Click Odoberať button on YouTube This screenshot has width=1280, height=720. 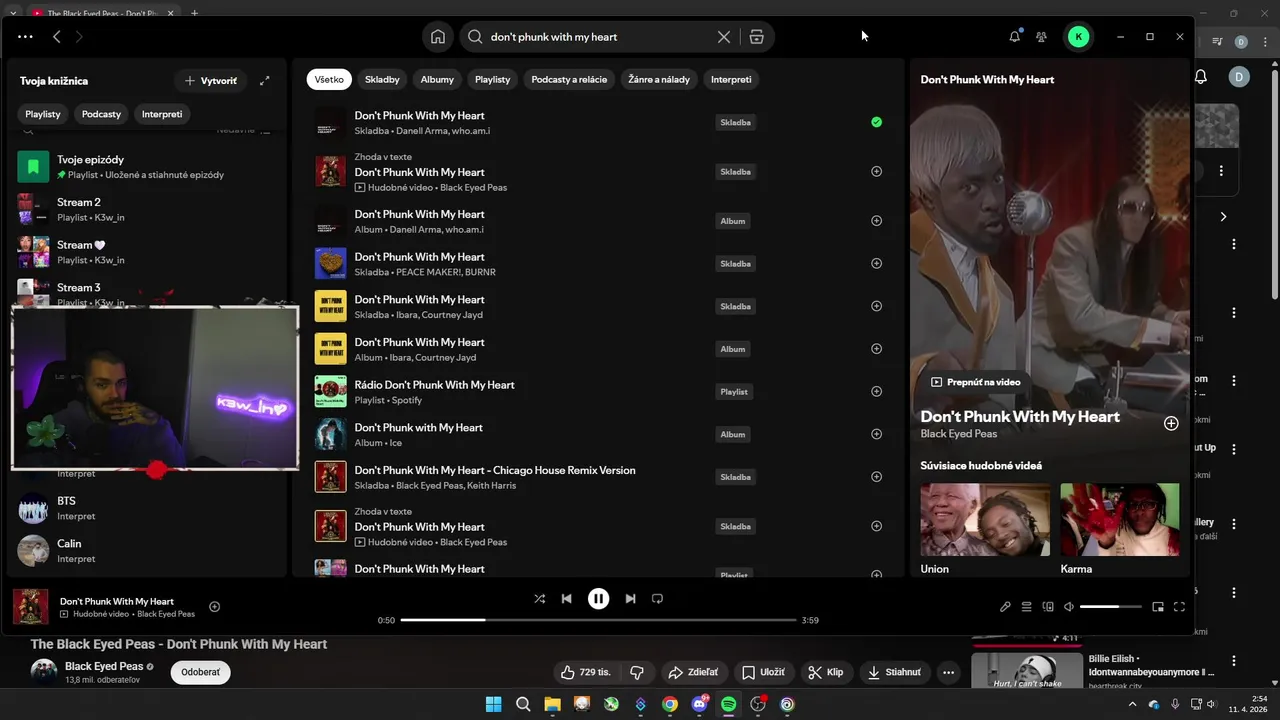tap(200, 673)
